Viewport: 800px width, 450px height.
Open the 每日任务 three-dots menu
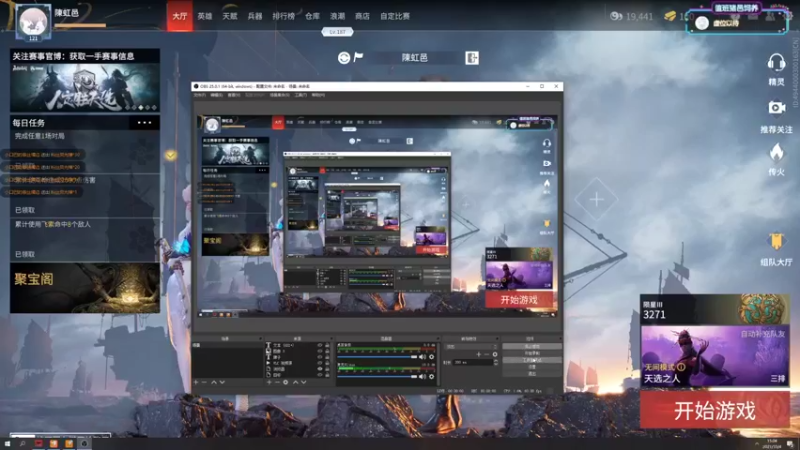click(144, 123)
